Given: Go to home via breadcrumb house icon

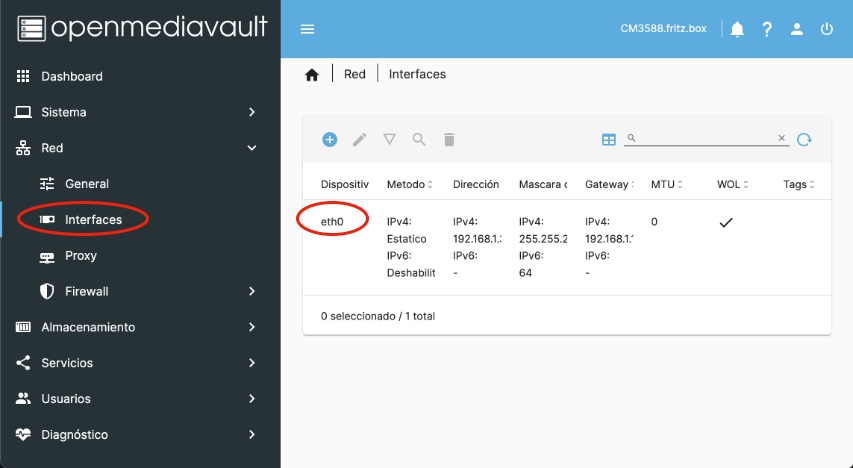Looking at the screenshot, I should tap(312, 75).
